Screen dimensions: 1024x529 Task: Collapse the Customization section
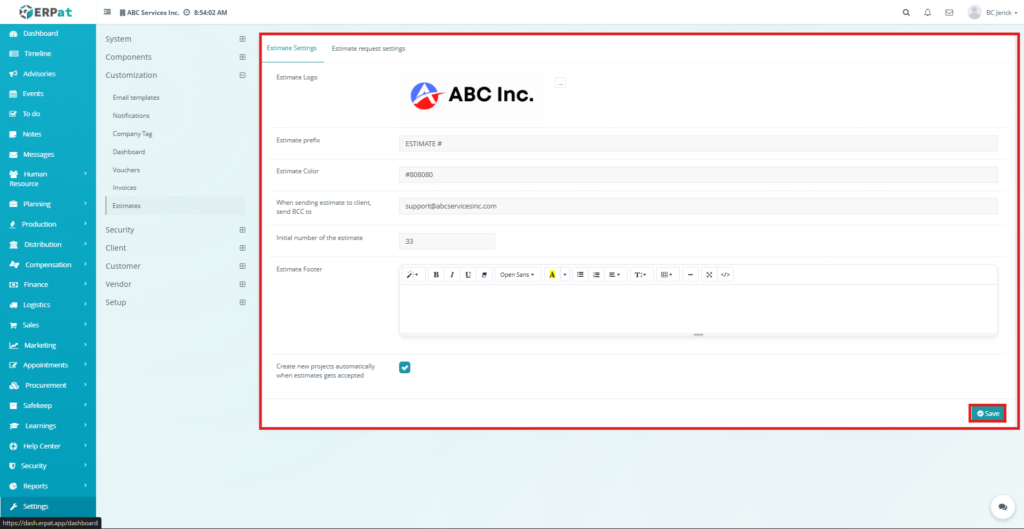coord(242,75)
